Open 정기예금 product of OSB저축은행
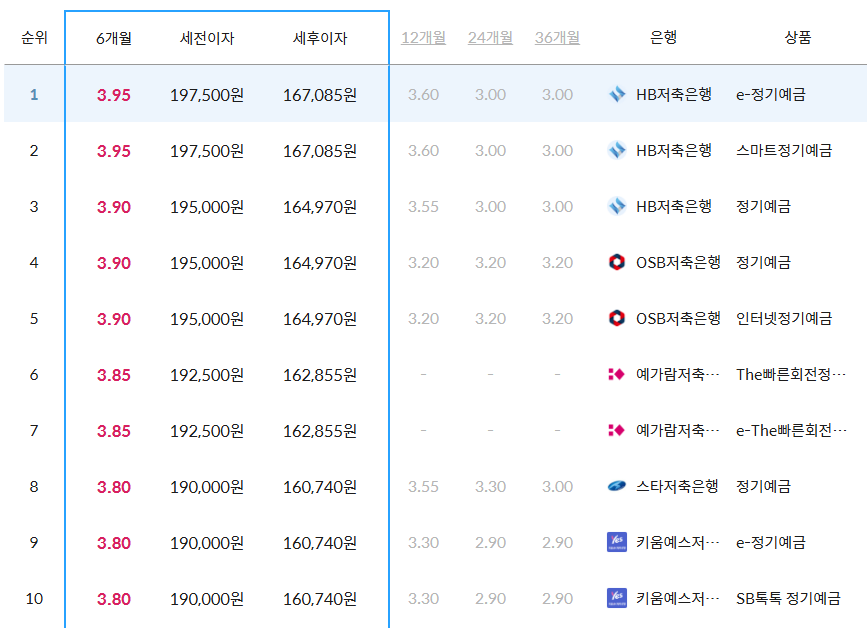 (x=763, y=262)
